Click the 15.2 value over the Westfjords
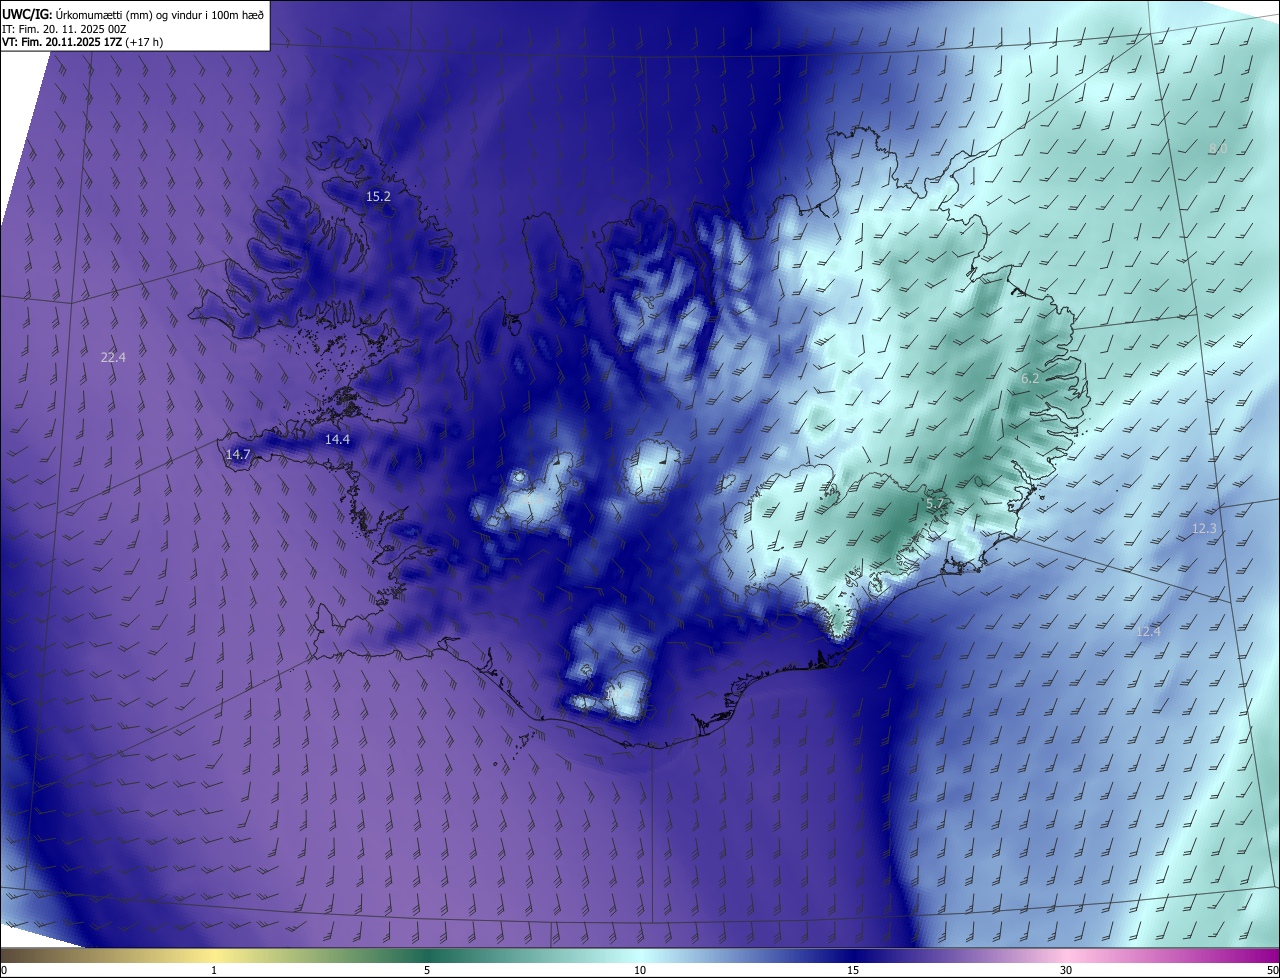This screenshot has width=1280, height=978. 378,197
